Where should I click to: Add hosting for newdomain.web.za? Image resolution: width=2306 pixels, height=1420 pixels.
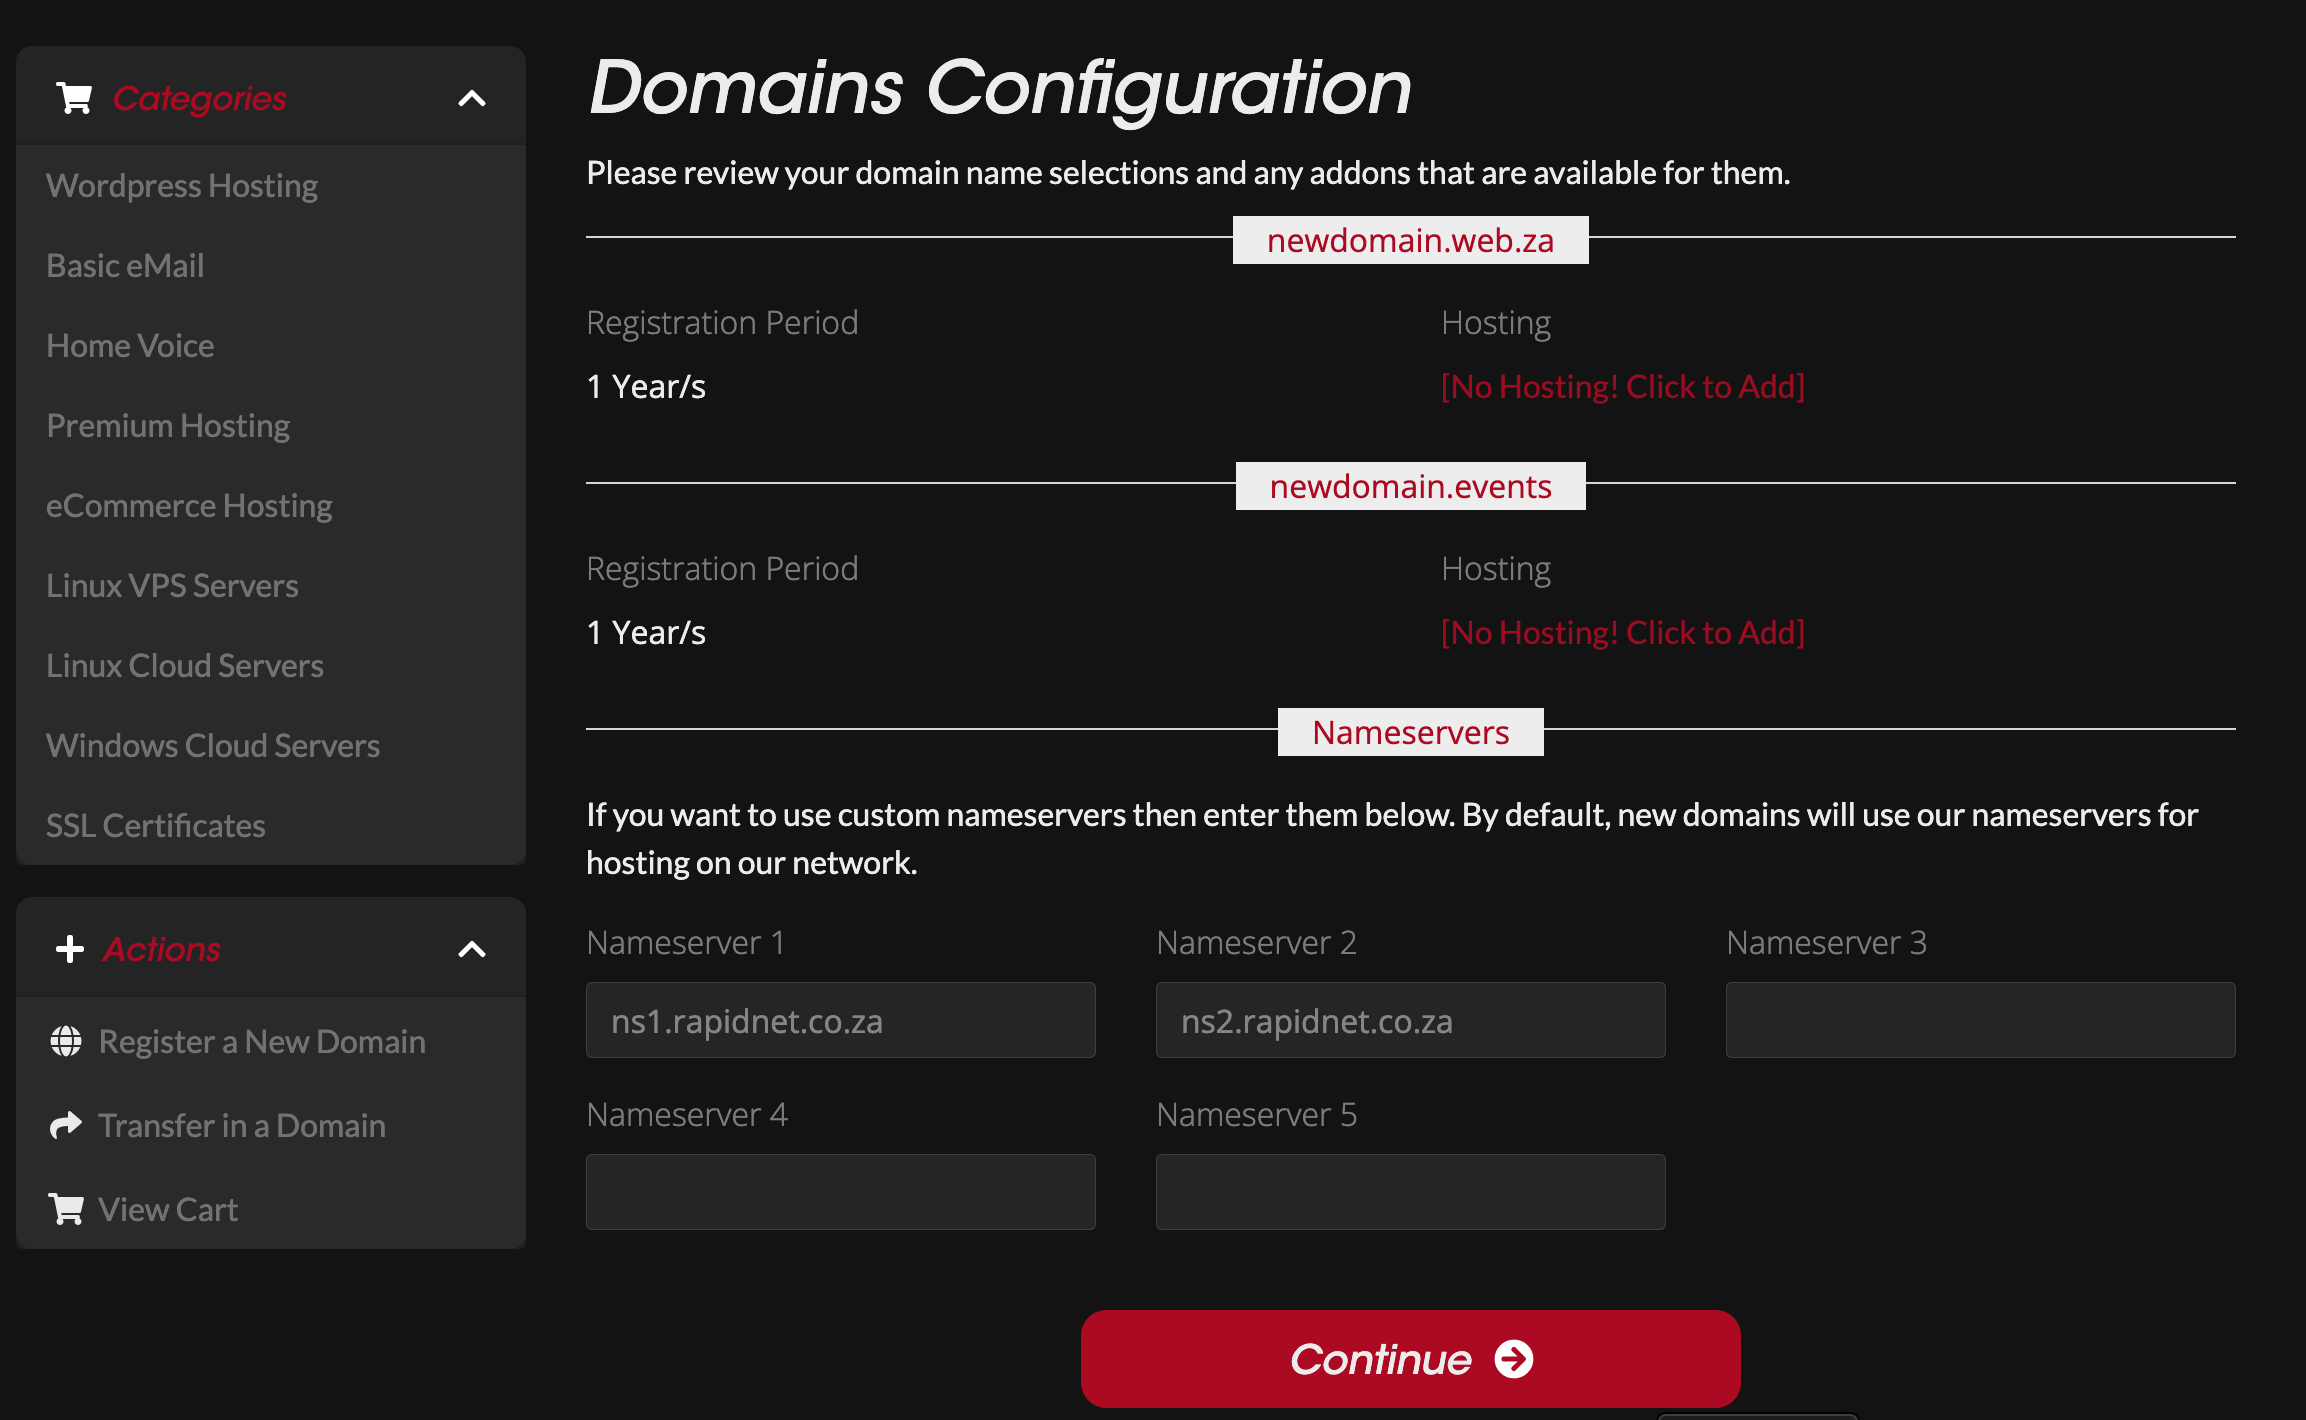(1622, 387)
